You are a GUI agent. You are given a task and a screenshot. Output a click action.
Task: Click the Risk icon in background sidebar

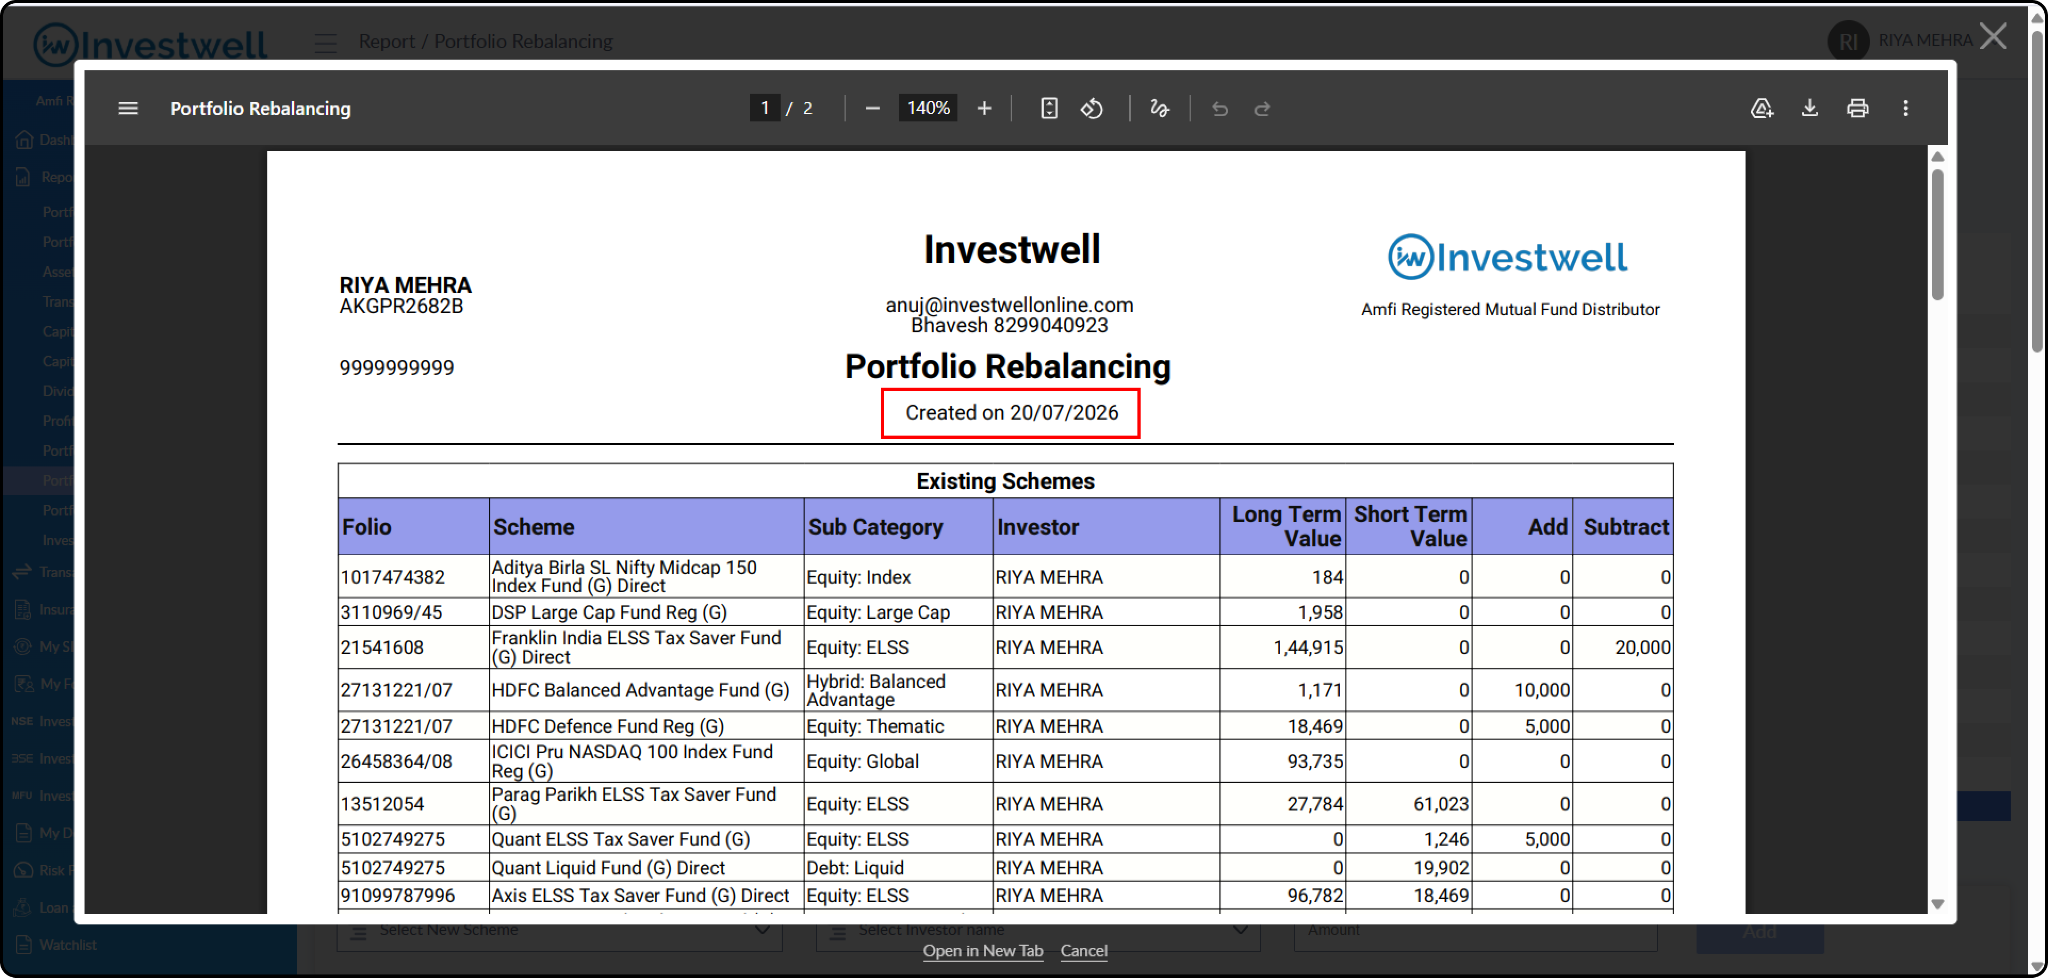pos(24,870)
